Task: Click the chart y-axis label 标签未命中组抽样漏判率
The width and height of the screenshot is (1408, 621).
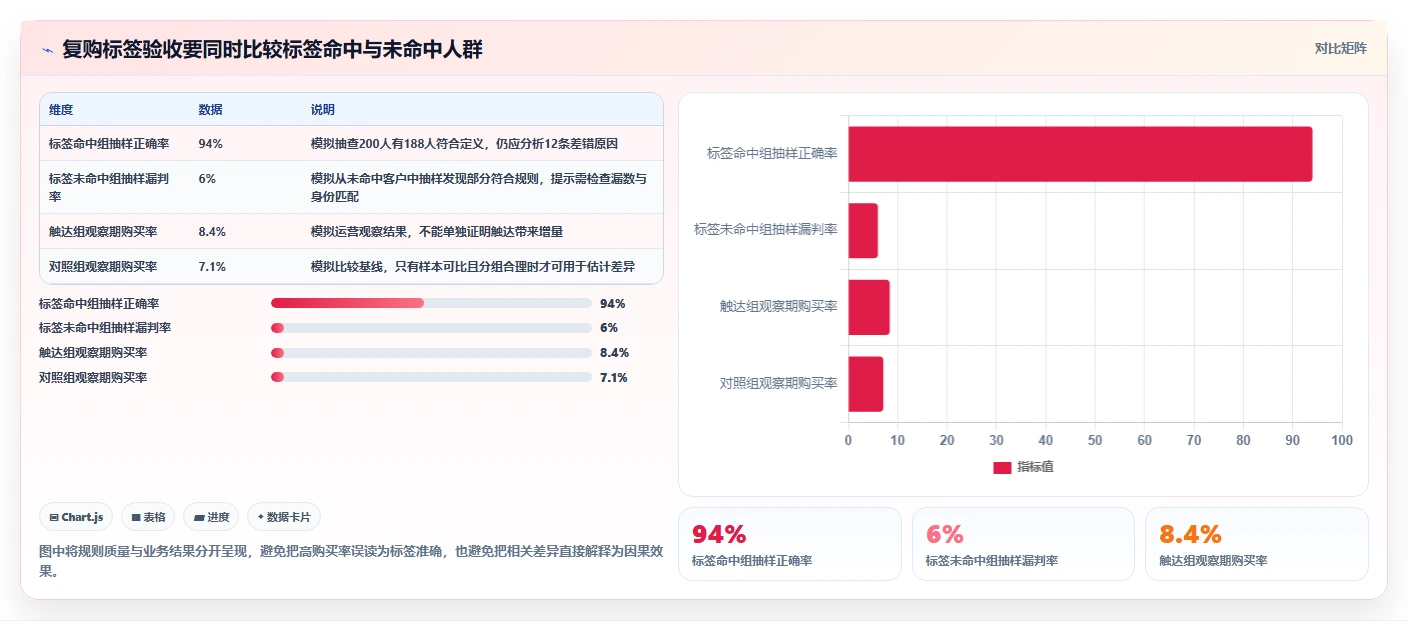Action: tap(766, 229)
